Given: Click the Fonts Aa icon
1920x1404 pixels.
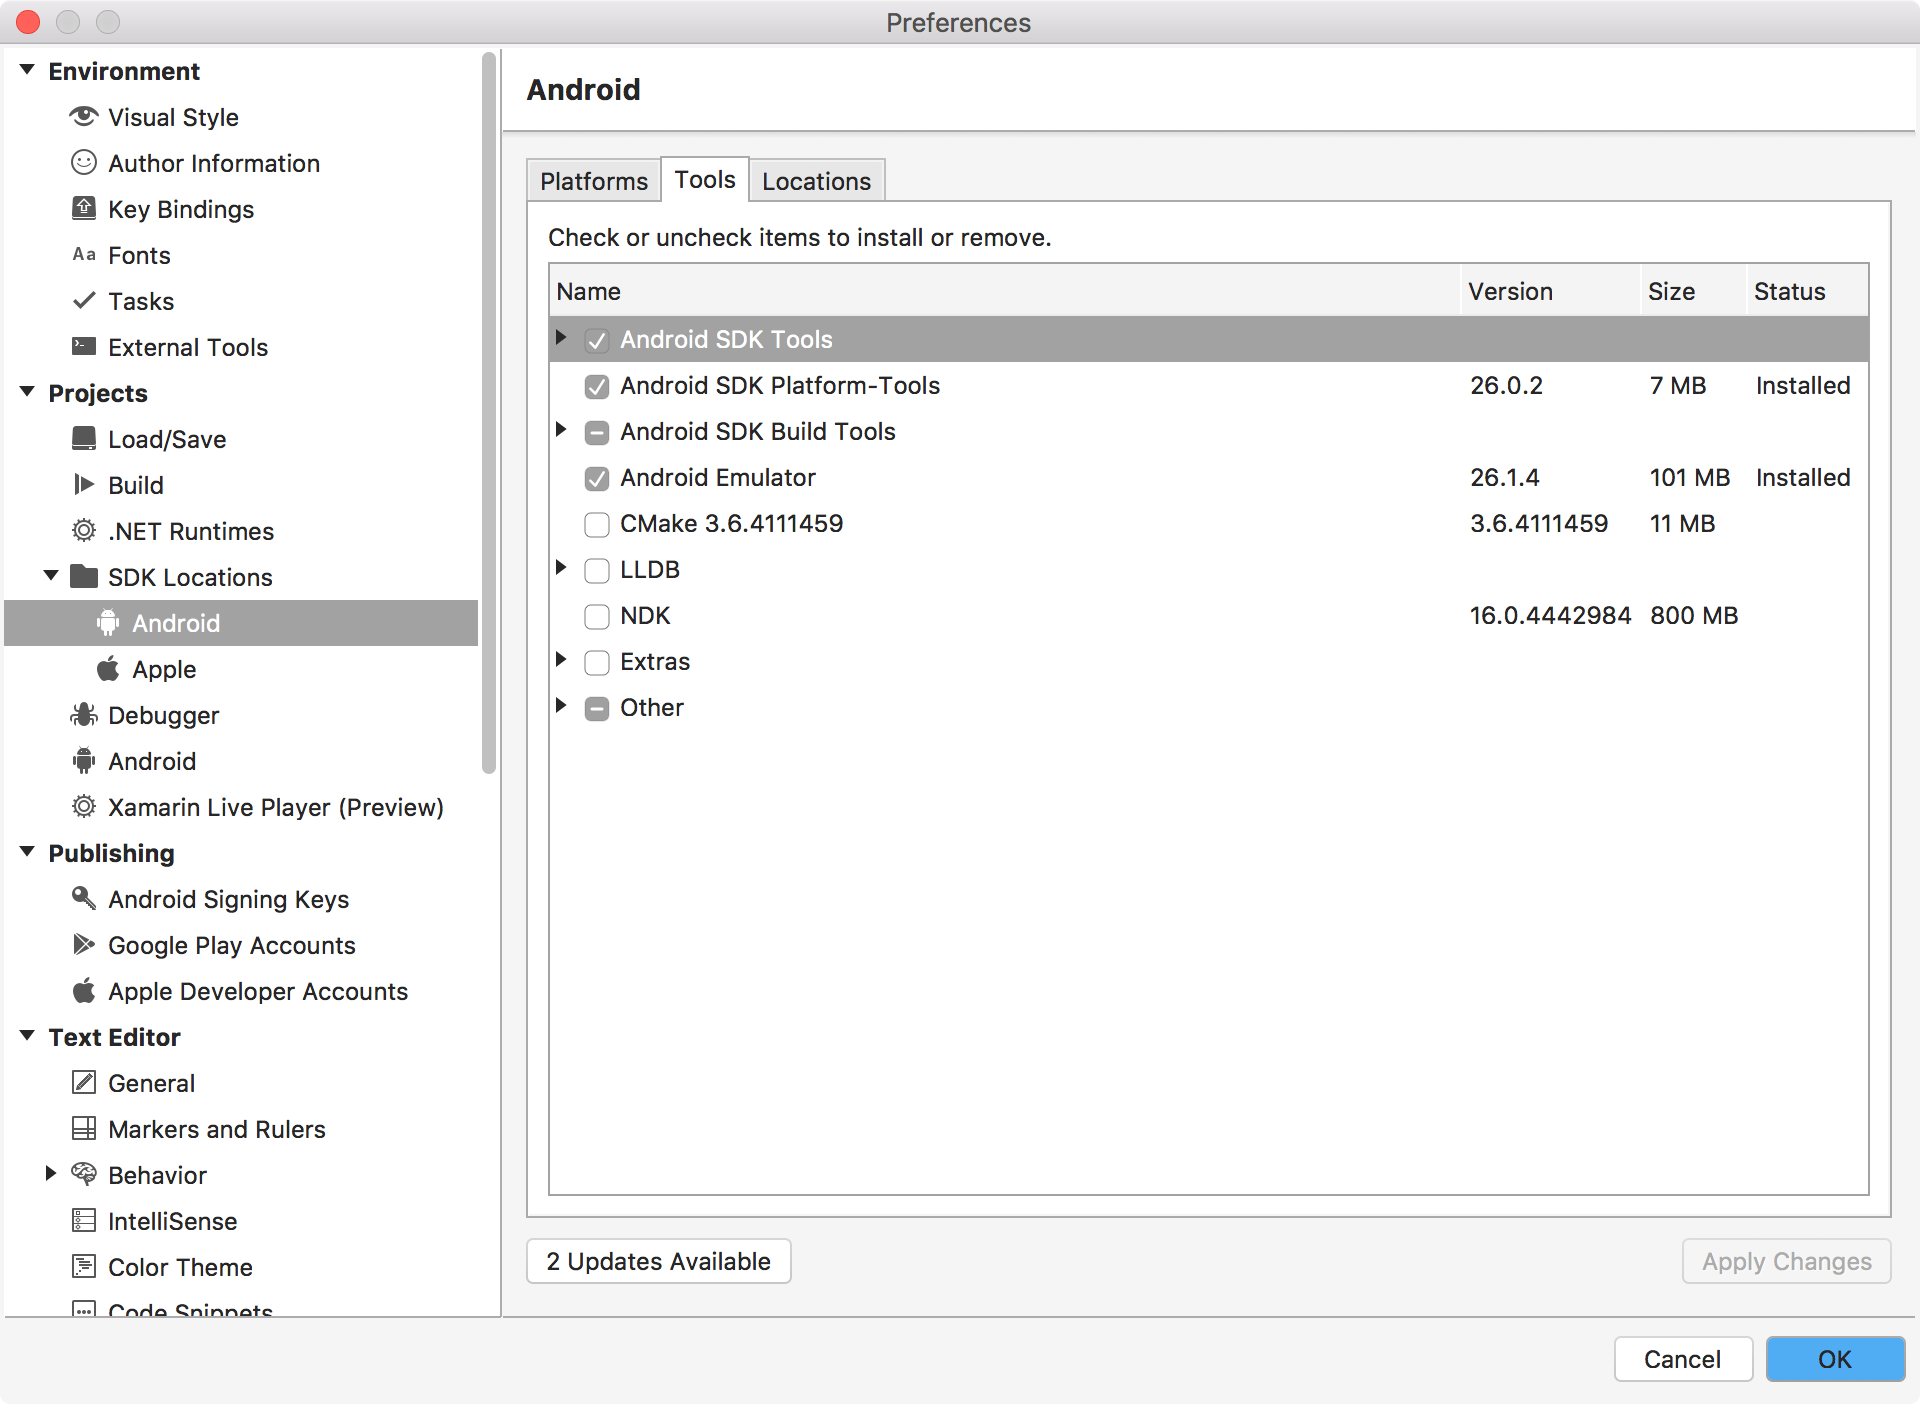Looking at the screenshot, I should [84, 255].
